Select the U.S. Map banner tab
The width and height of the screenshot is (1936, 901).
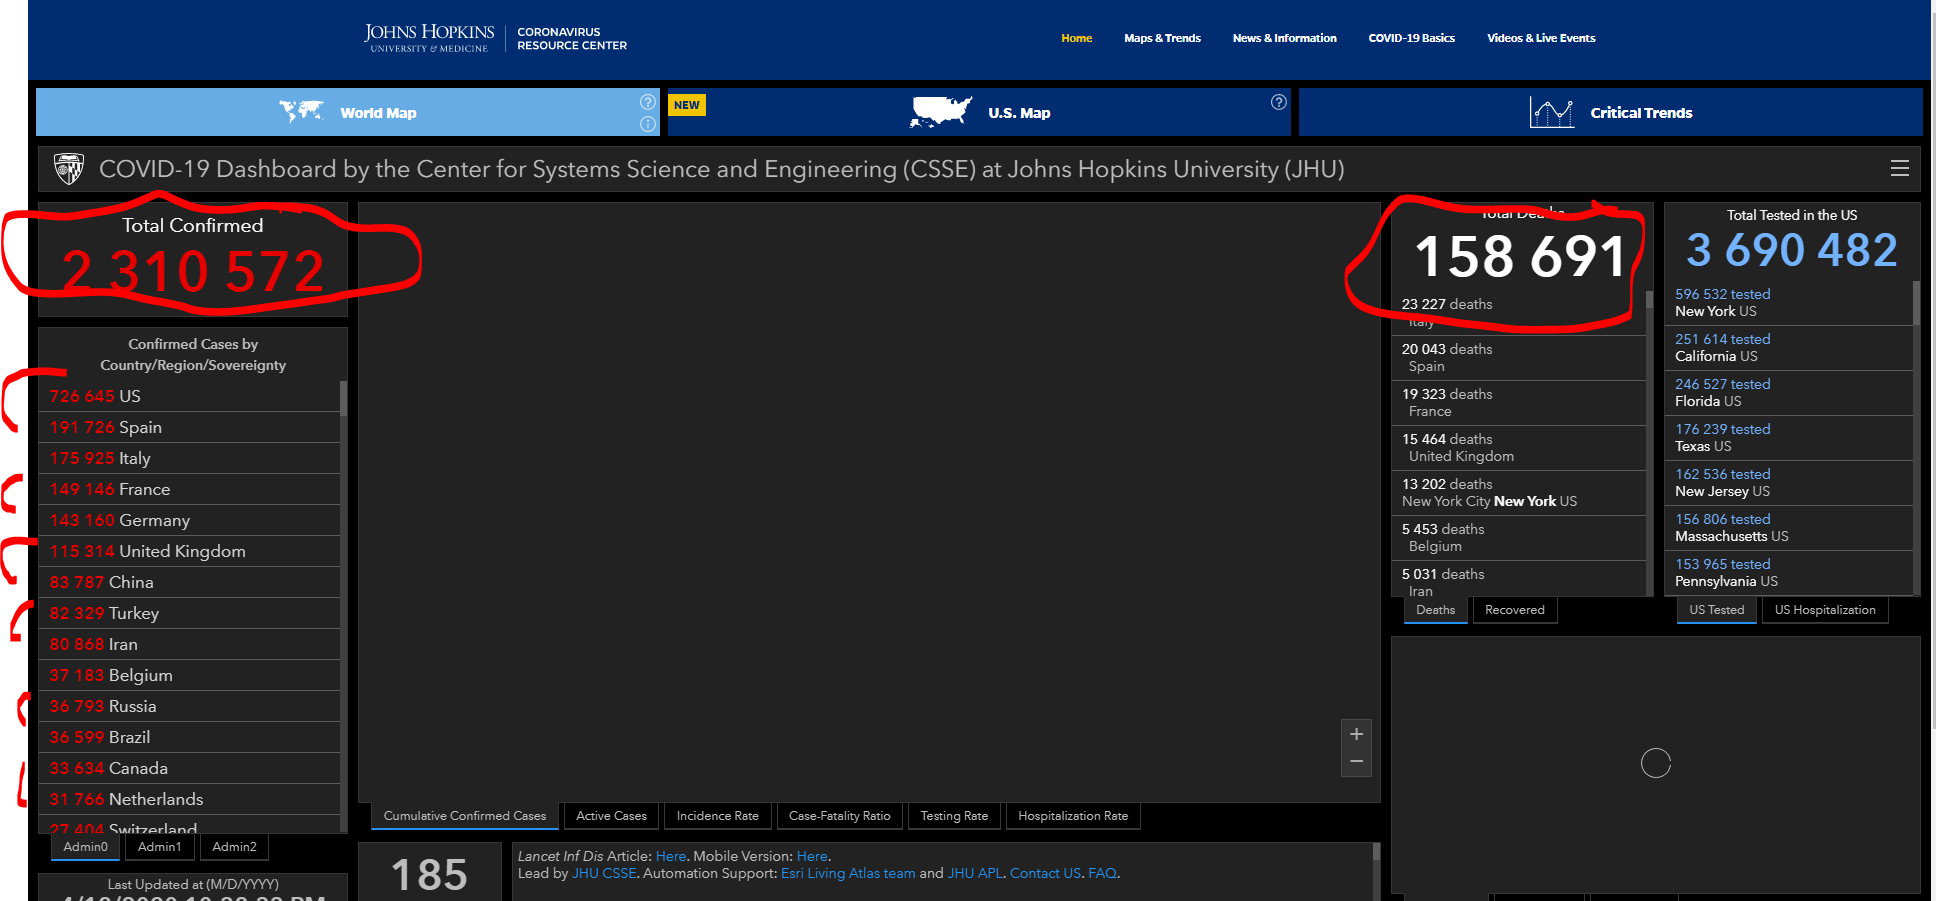[979, 112]
